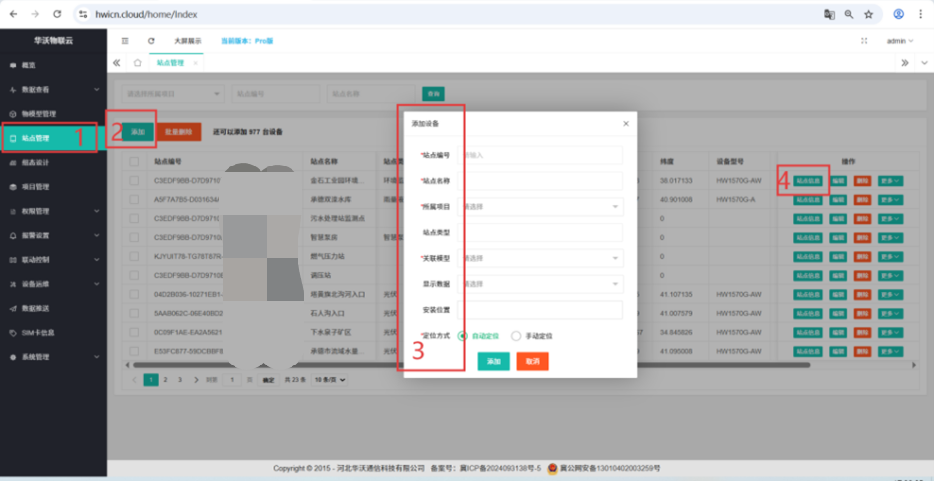Click the 站点编号 input field in dialog
Image resolution: width=934 pixels, height=481 pixels.
point(540,155)
